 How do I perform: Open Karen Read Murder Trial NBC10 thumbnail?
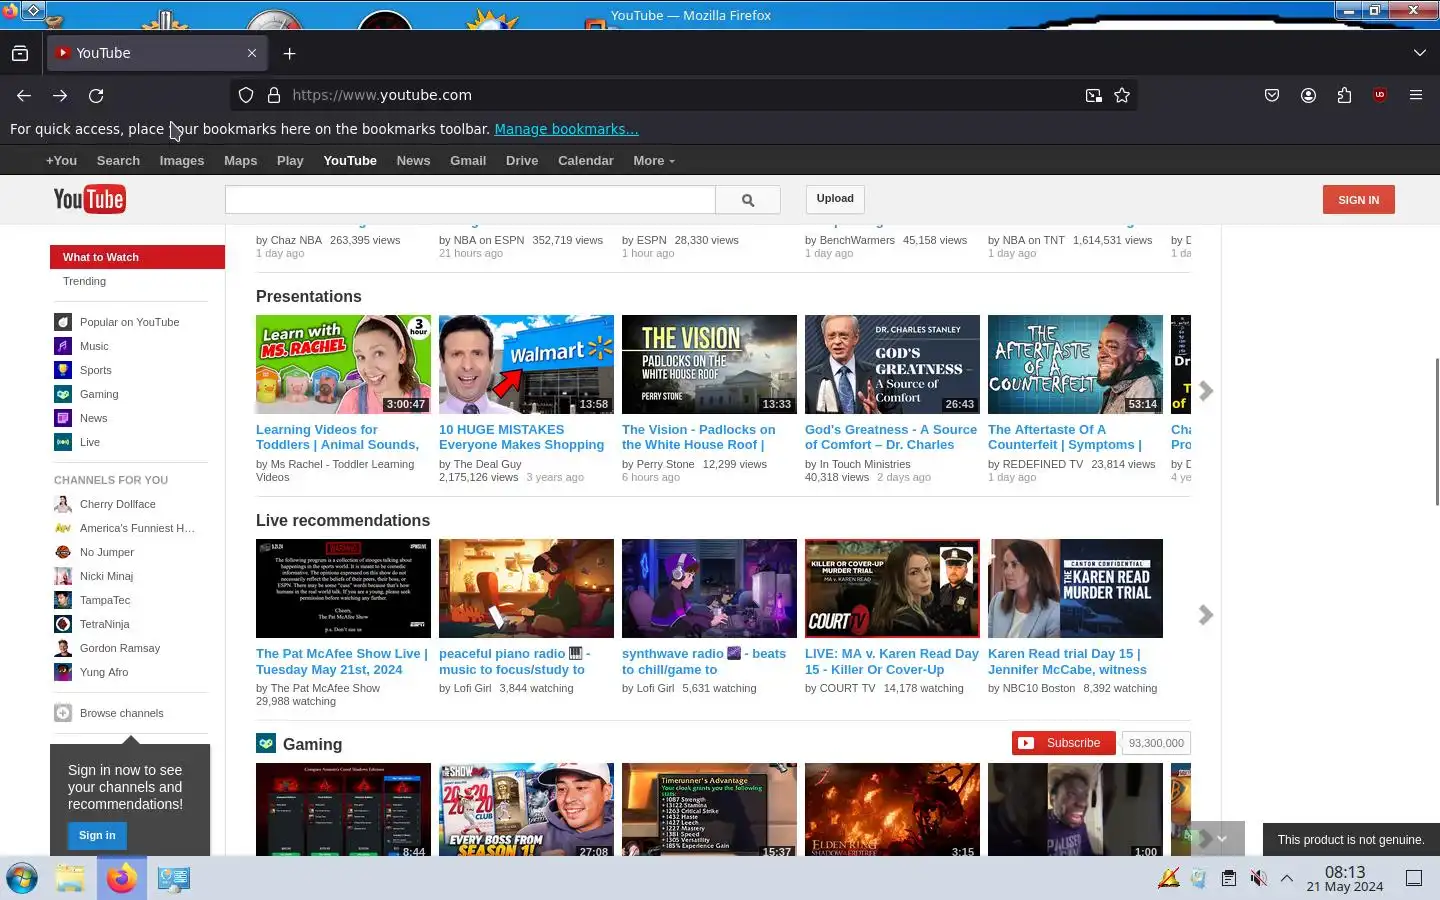(x=1075, y=588)
